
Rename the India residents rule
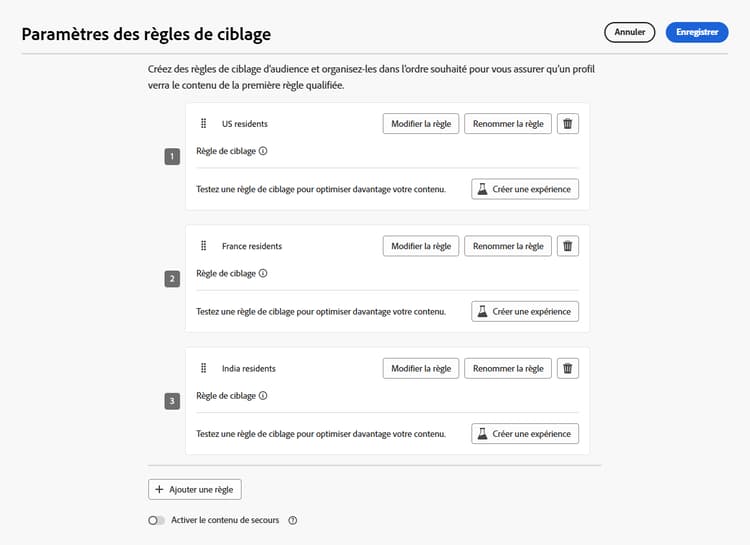tap(508, 368)
